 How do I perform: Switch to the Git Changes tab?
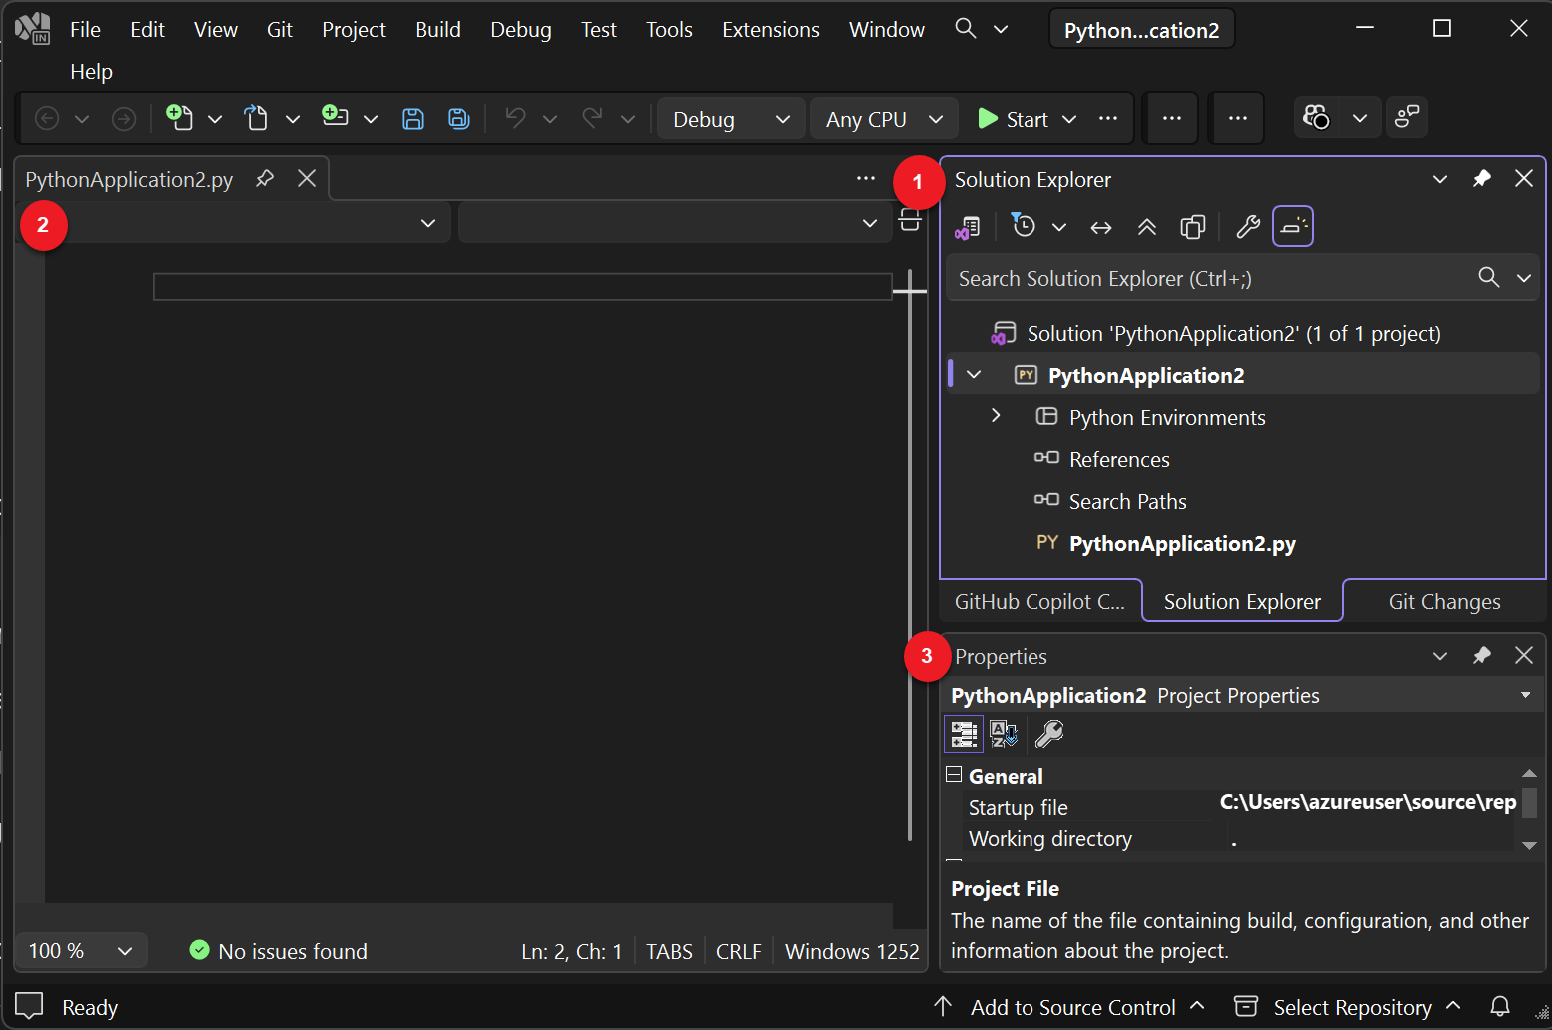pos(1444,600)
